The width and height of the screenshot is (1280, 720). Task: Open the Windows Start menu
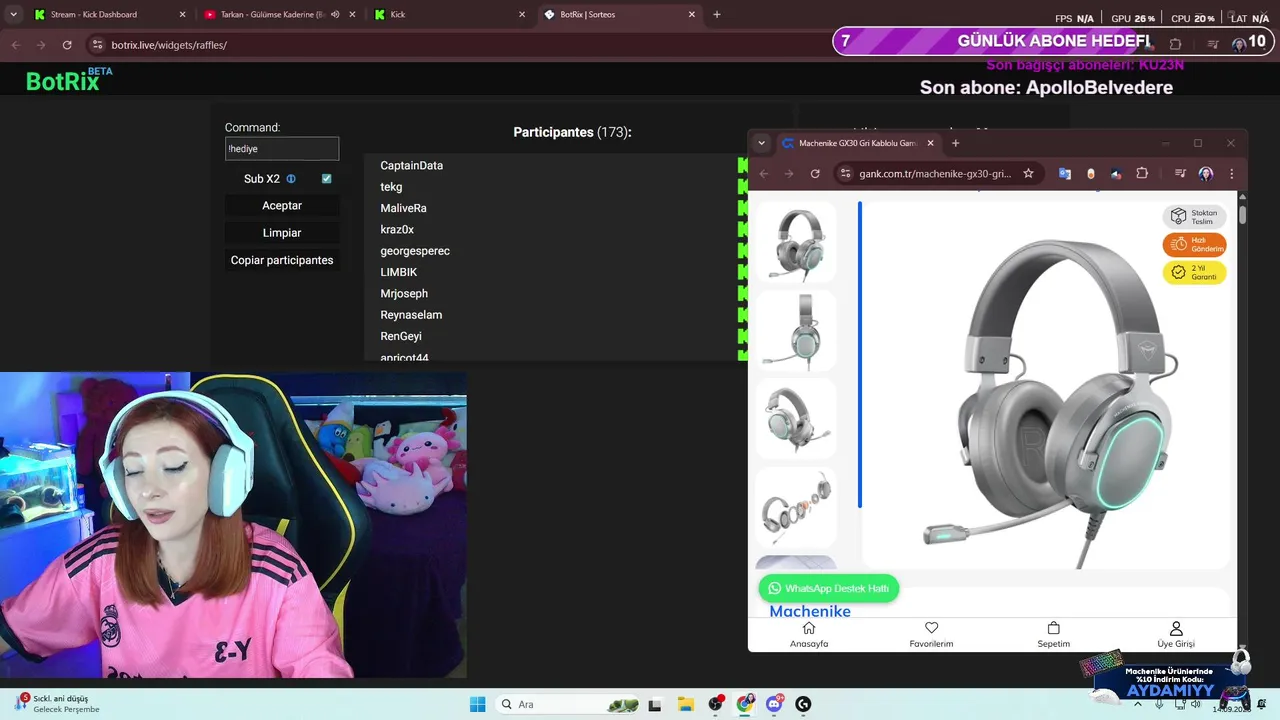pos(478,704)
